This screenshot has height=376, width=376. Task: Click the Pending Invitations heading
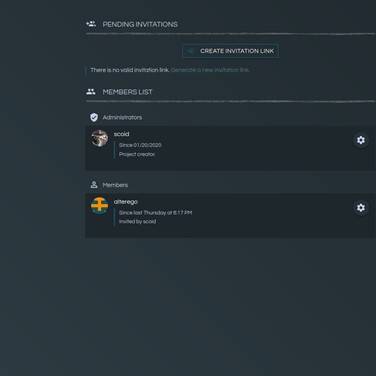(140, 24)
